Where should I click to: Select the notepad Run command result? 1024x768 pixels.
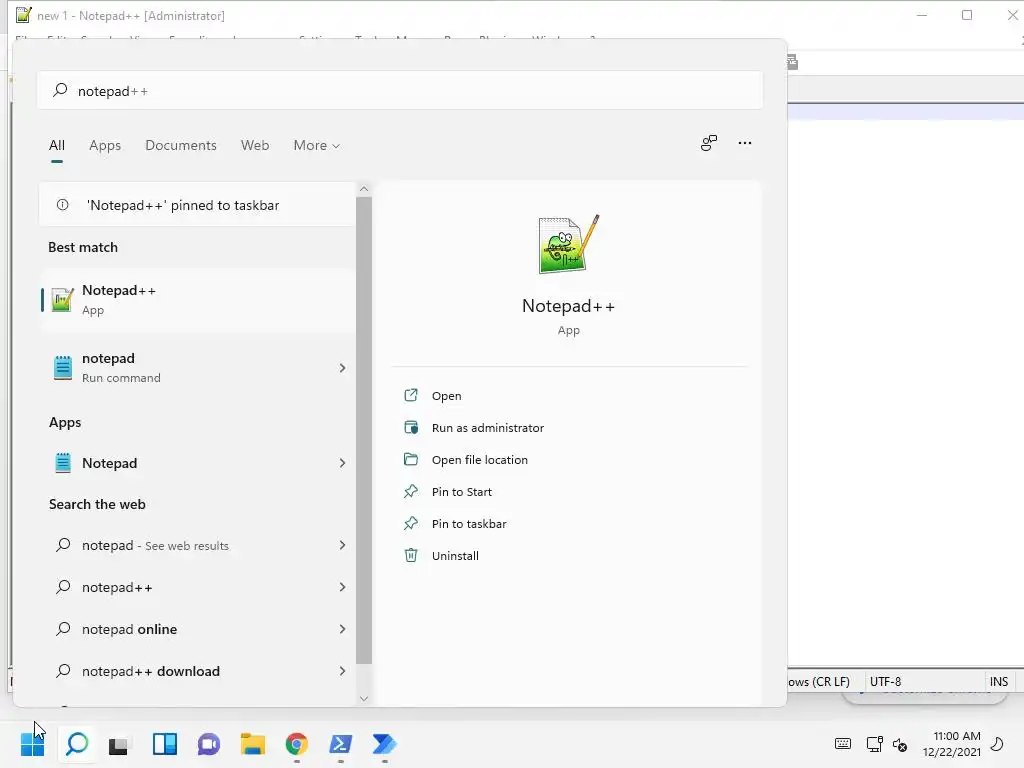(197, 368)
